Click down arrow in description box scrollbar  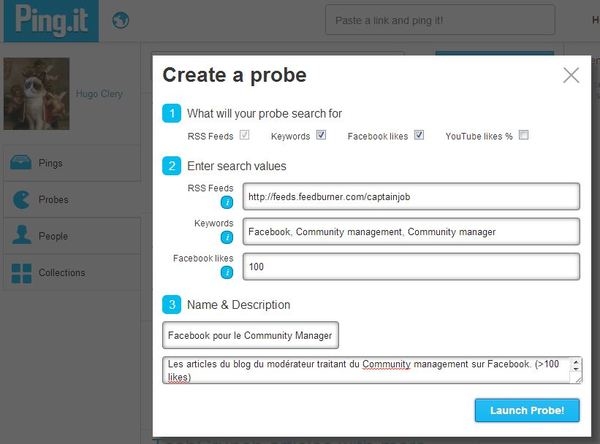[x=576, y=369]
